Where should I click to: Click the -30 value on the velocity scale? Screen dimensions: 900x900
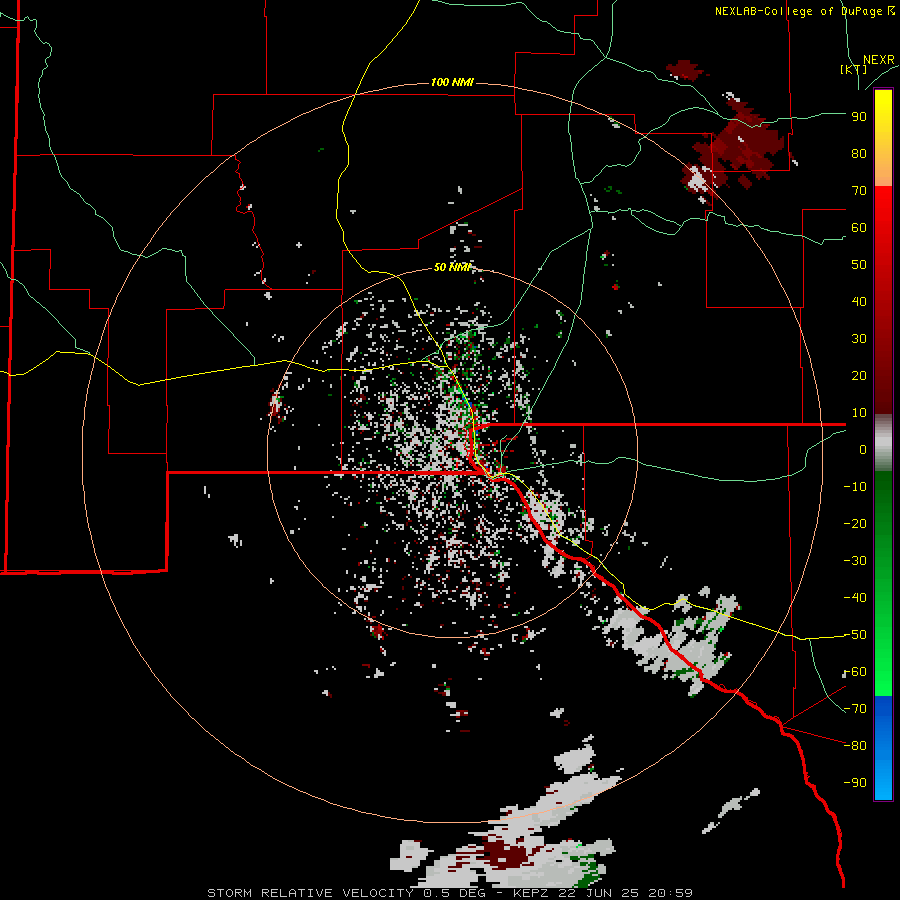[855, 561]
